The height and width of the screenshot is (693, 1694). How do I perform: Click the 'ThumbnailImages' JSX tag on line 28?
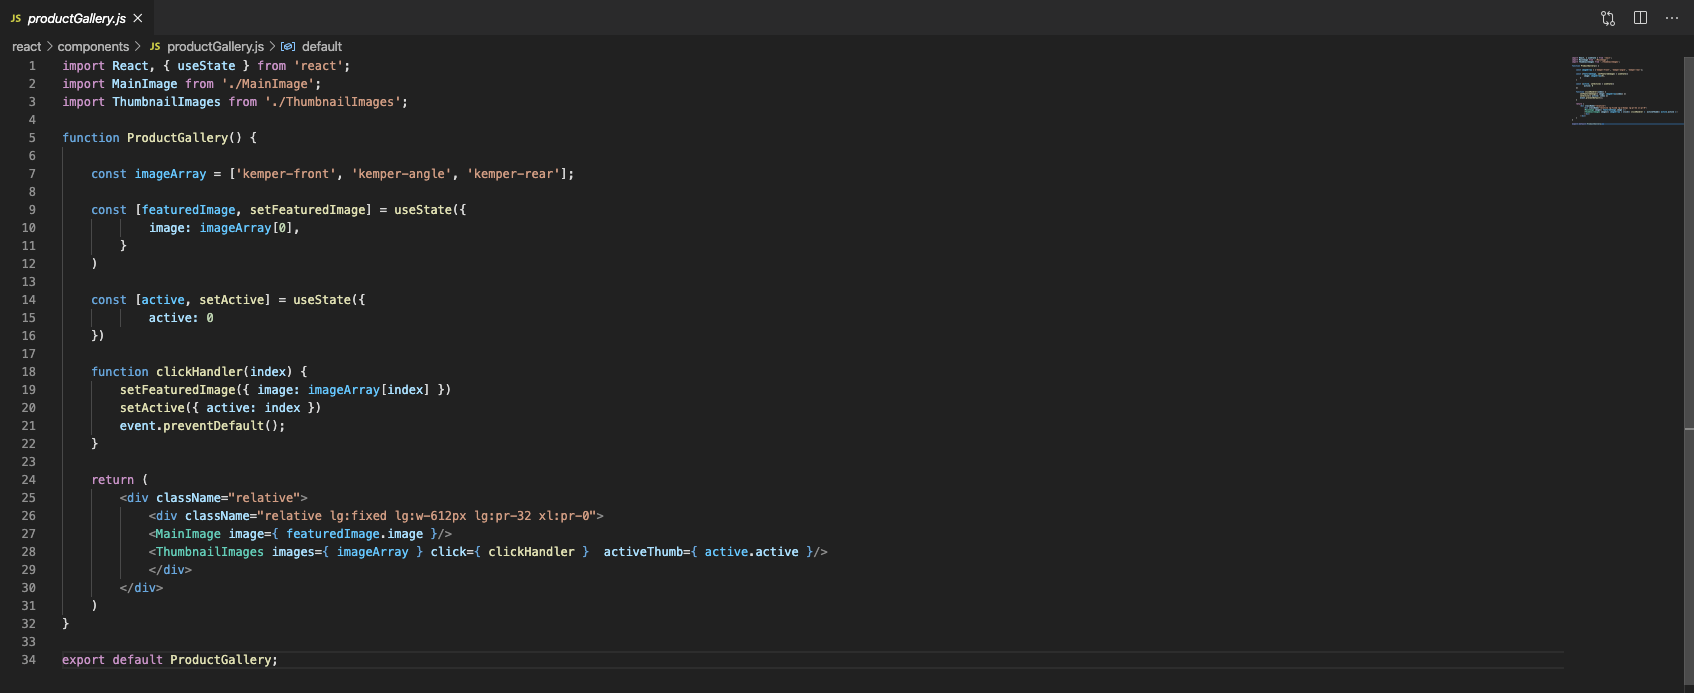pos(210,552)
